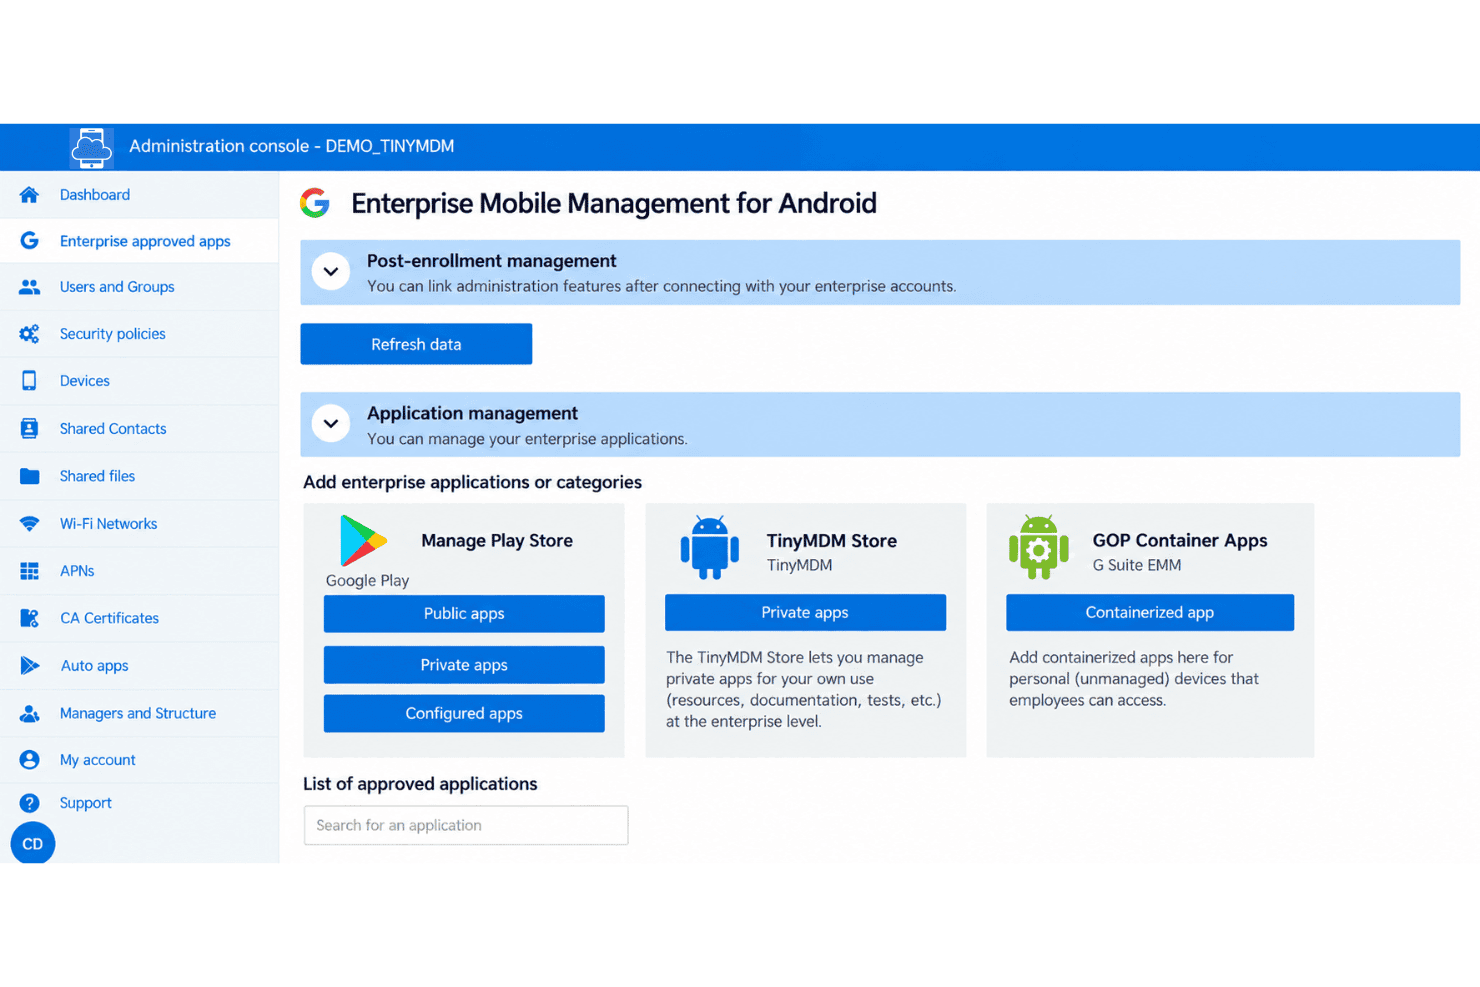Click the G Suite EMM subtitle

(1137, 565)
